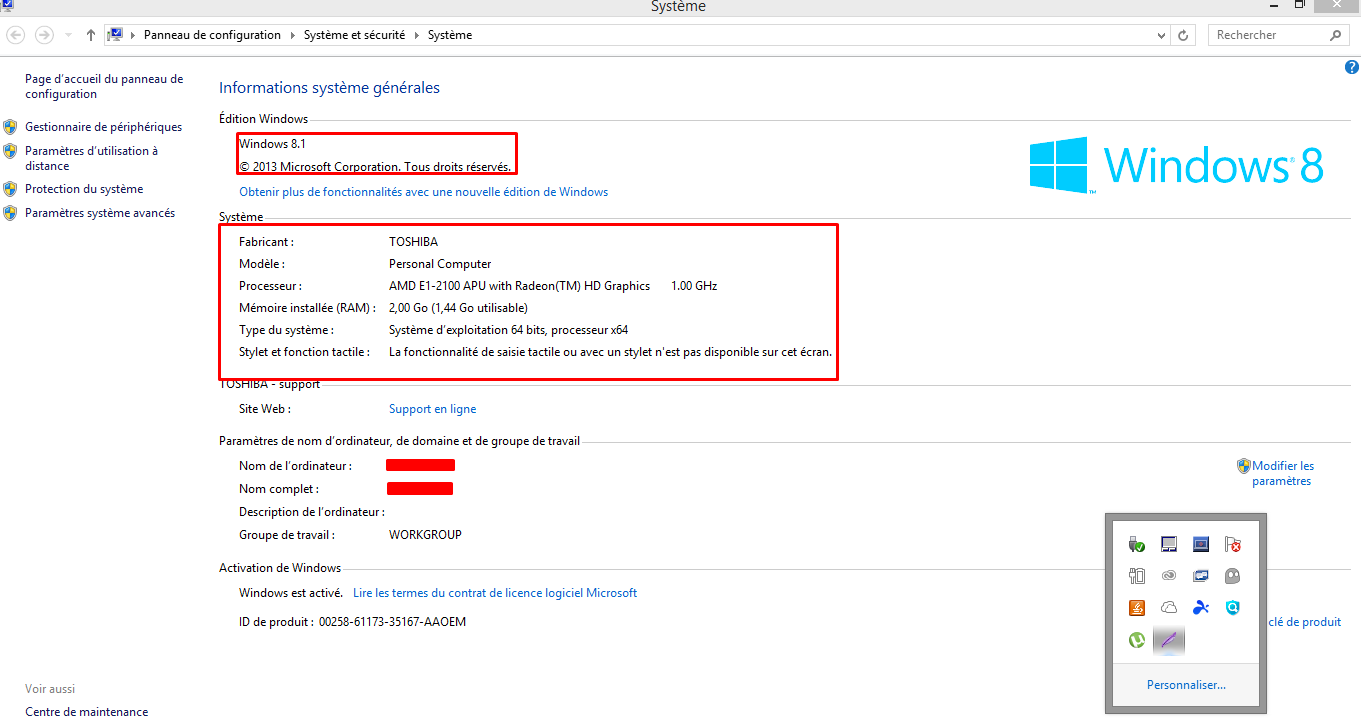This screenshot has width=1361, height=721.
Task: Expand the arrow before Panneau de configuration
Action: [133, 35]
